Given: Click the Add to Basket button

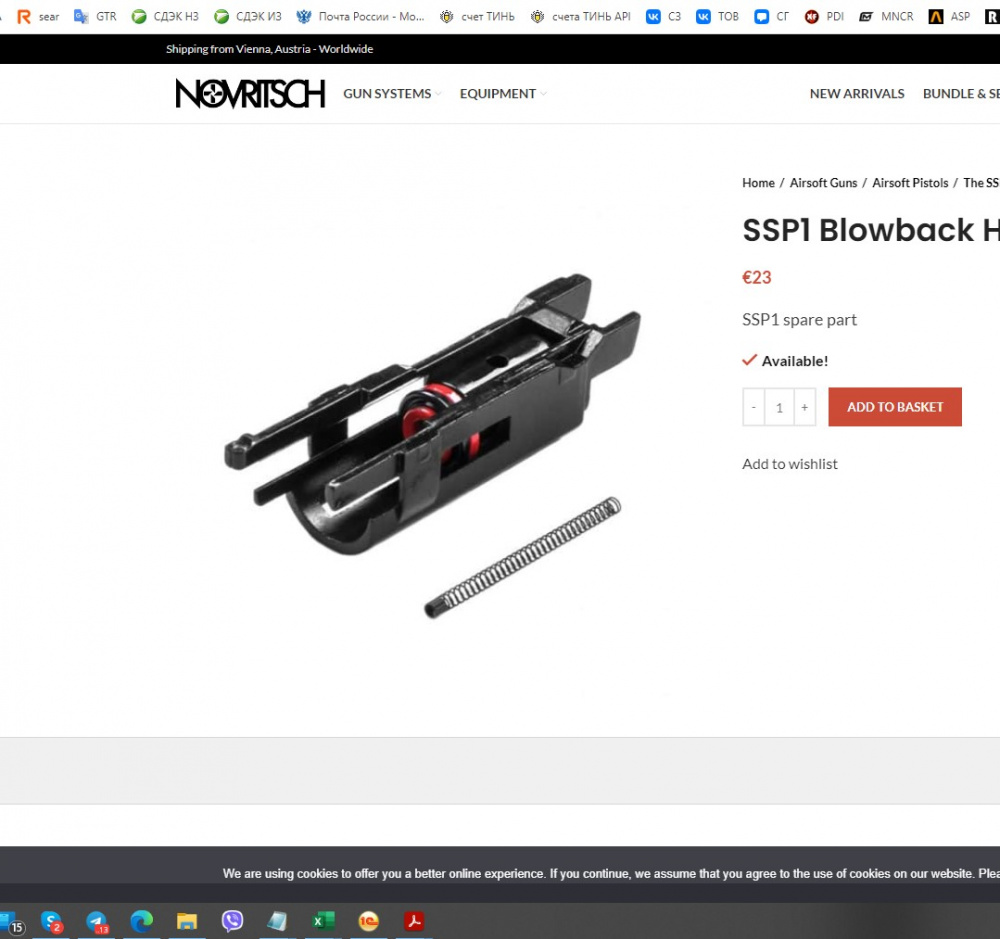Looking at the screenshot, I should [894, 407].
